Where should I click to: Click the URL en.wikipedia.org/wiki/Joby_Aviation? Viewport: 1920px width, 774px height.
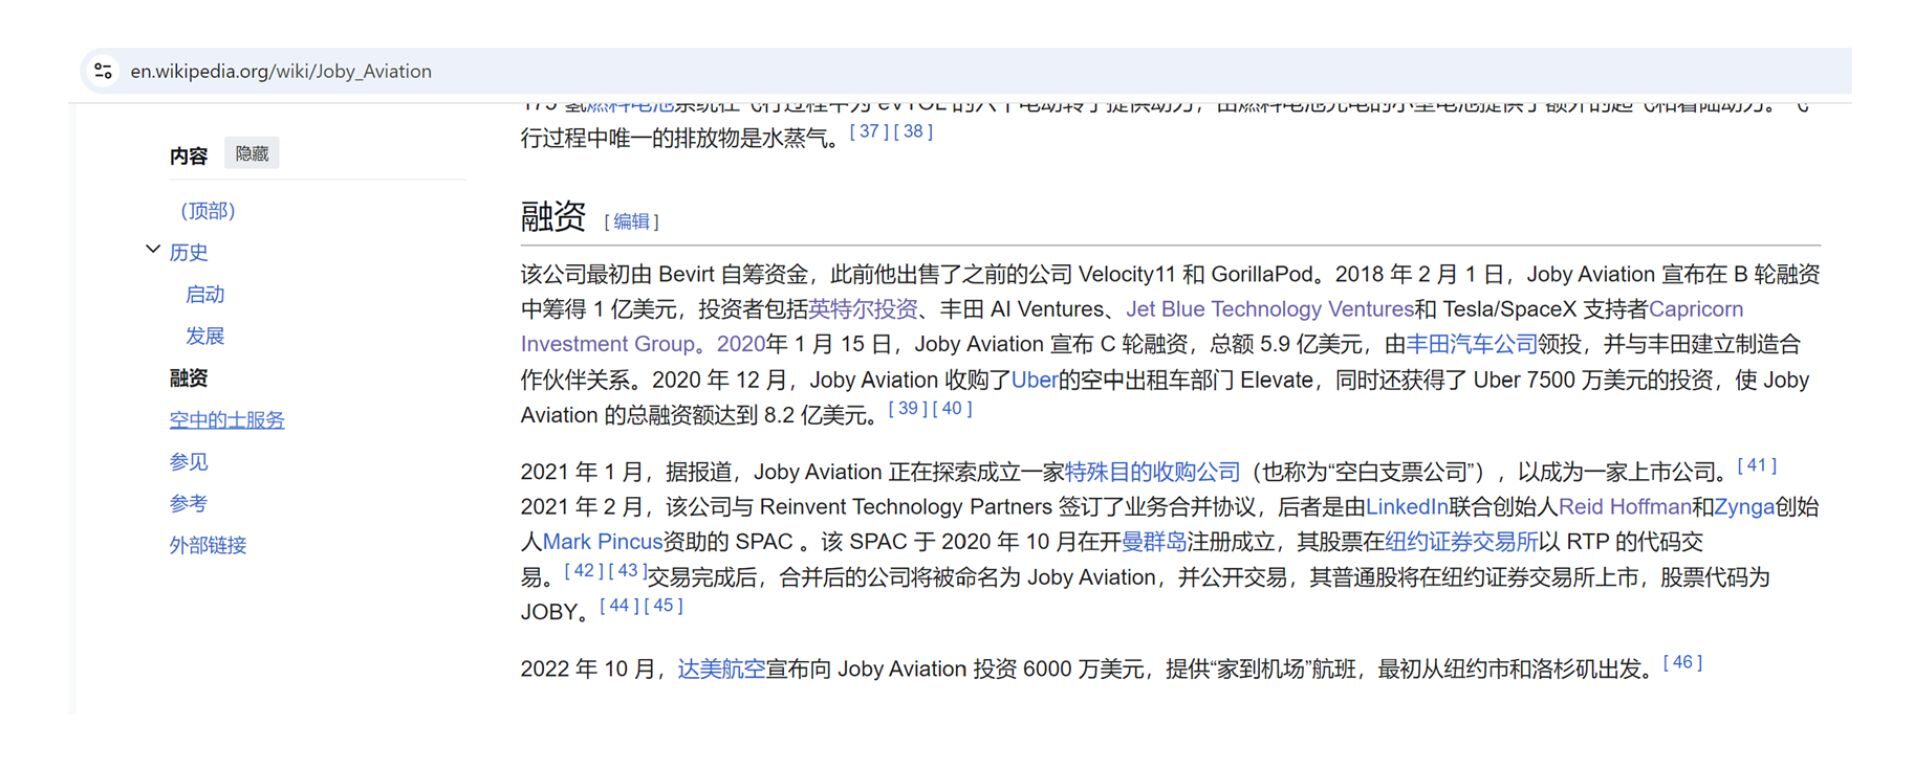[281, 71]
